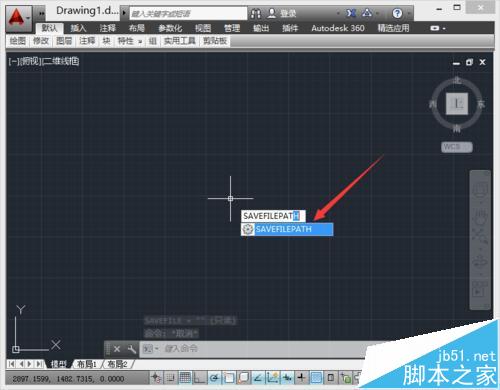Expand the 剪贴板 ribbon panel
The image size is (500, 390).
[x=215, y=41]
